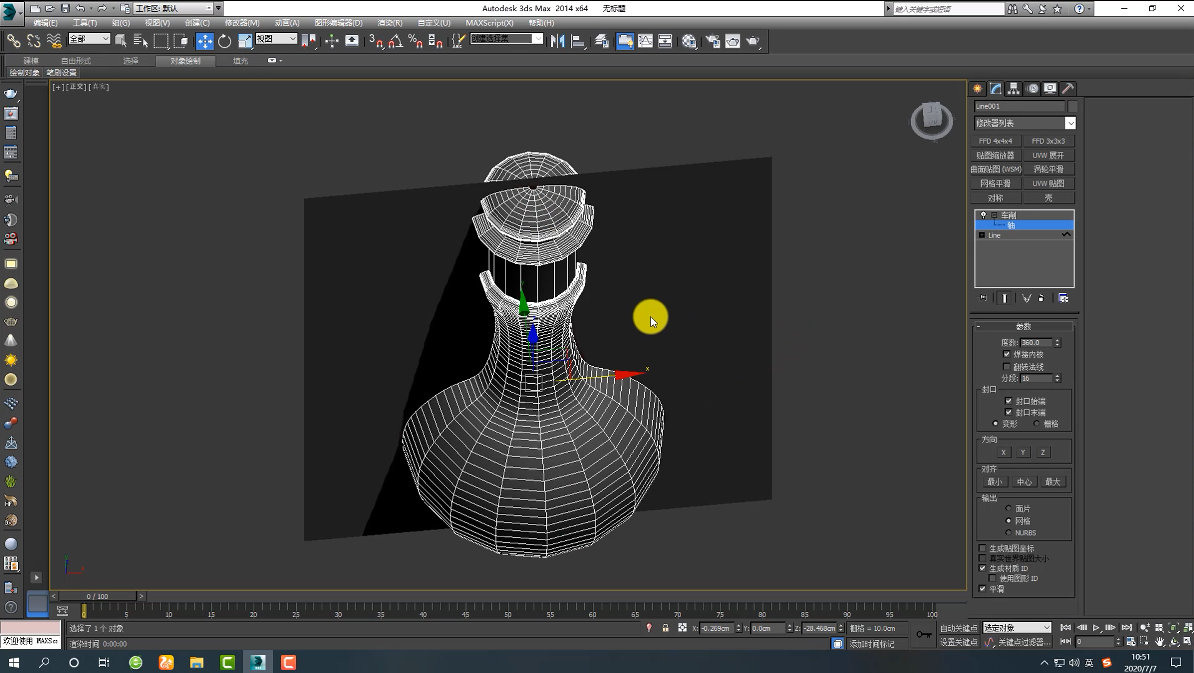Click the Align tool icon
1194x673 pixels.
pyautogui.click(x=578, y=41)
